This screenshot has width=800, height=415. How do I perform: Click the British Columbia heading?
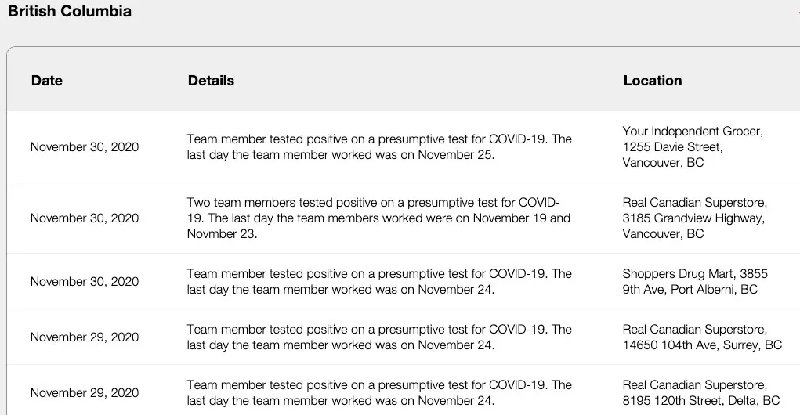point(70,11)
